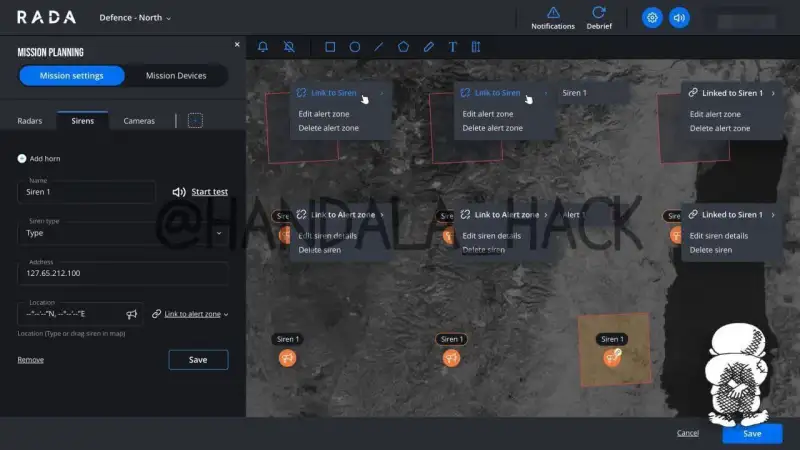
Task: Click the Start test link
Action: [209, 192]
